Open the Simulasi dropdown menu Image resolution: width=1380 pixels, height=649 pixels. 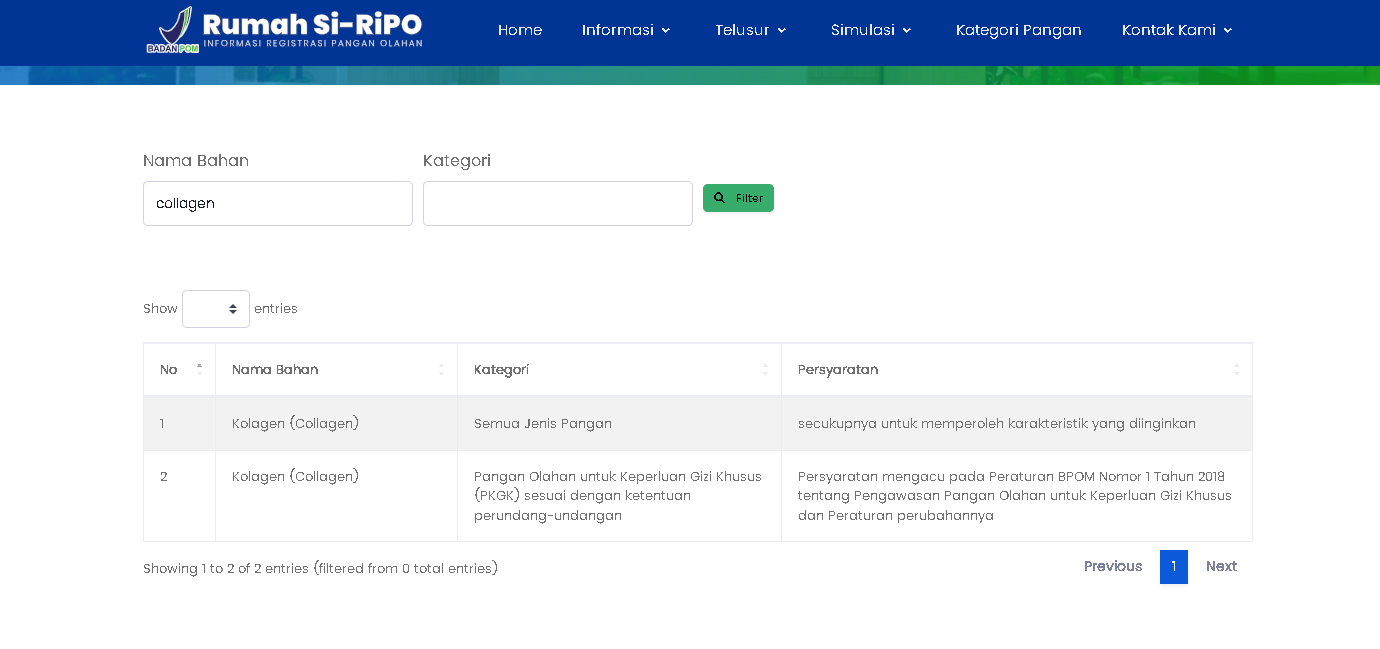pyautogui.click(x=871, y=30)
